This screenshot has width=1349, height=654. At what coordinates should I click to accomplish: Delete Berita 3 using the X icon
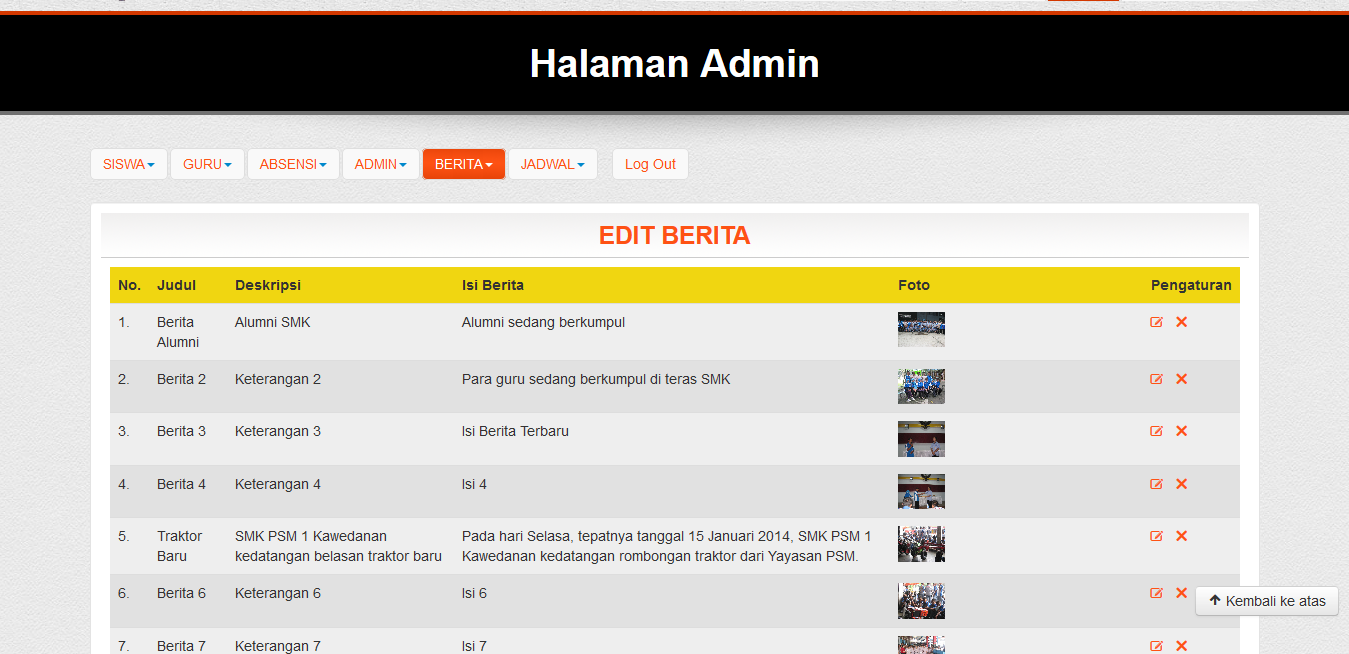tap(1181, 431)
